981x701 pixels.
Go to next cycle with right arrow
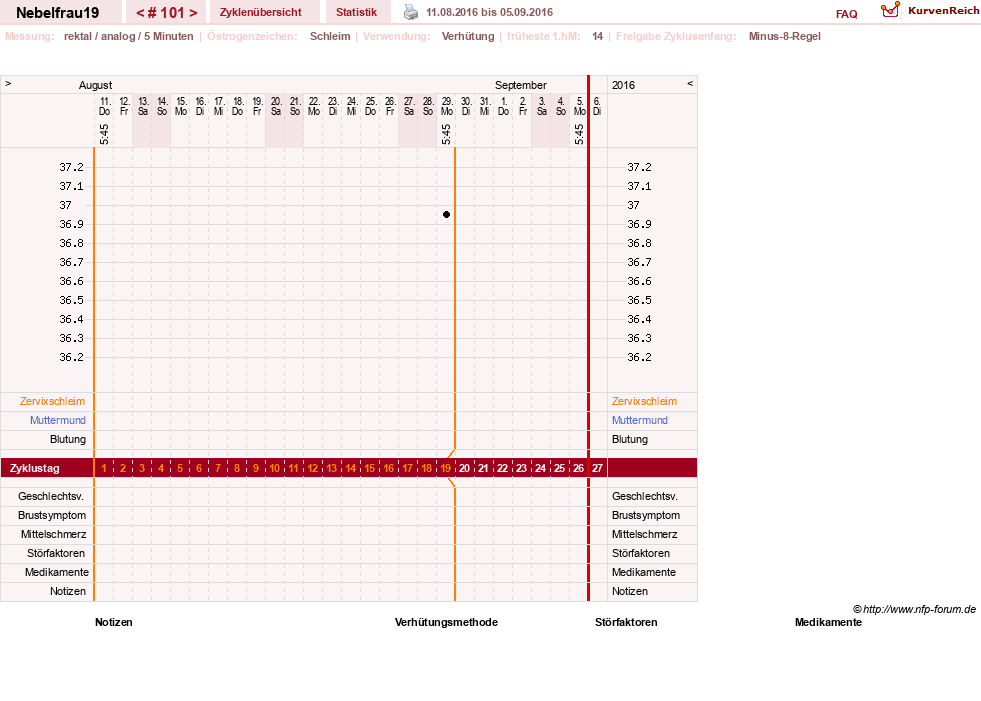coord(193,13)
